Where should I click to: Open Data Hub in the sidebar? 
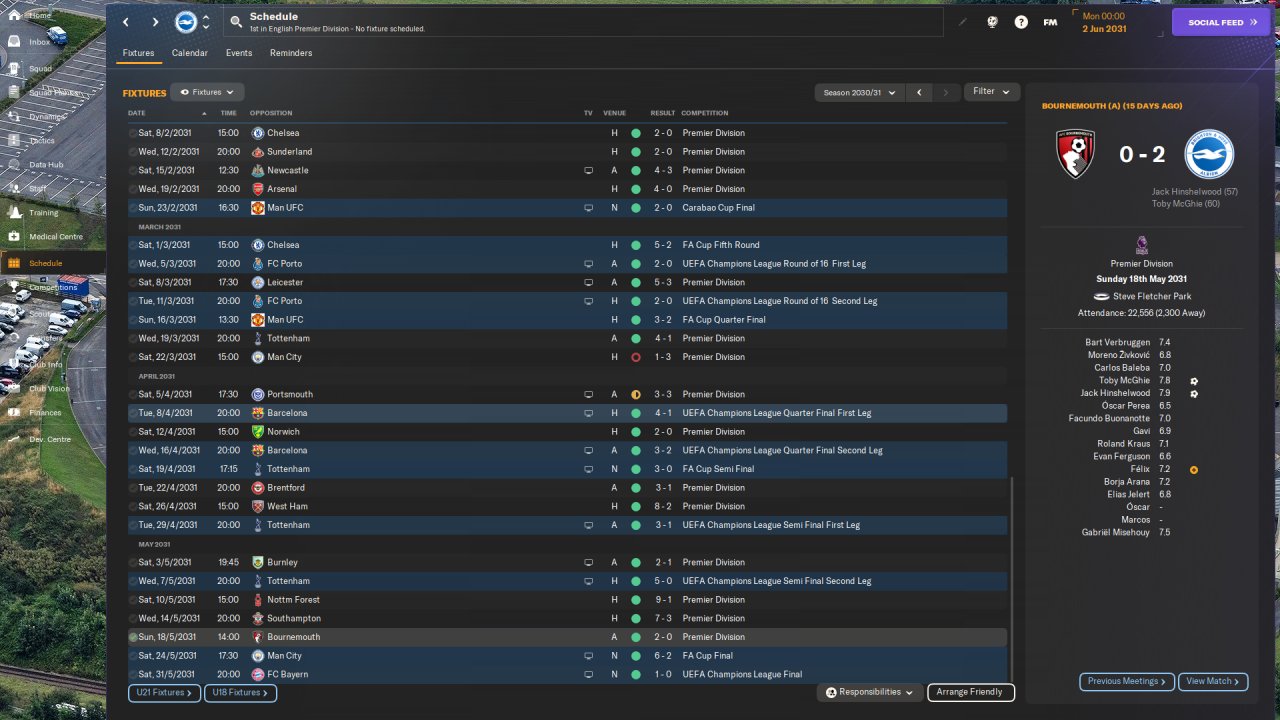coord(46,164)
